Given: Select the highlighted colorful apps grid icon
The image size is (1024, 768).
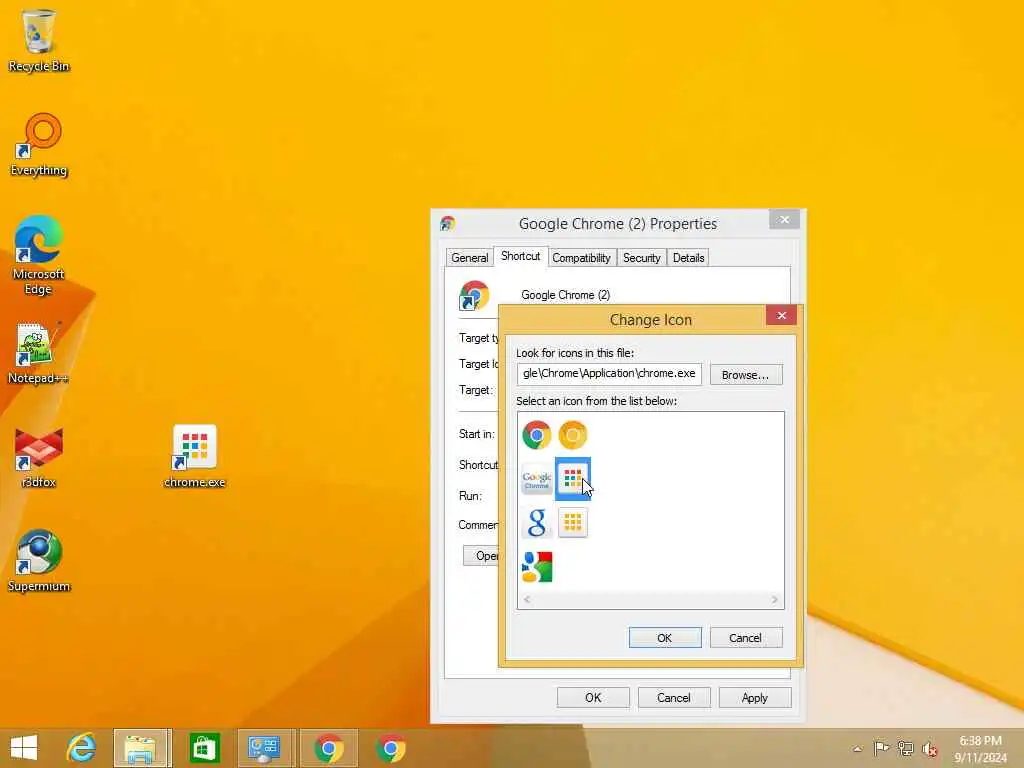Looking at the screenshot, I should click(573, 479).
